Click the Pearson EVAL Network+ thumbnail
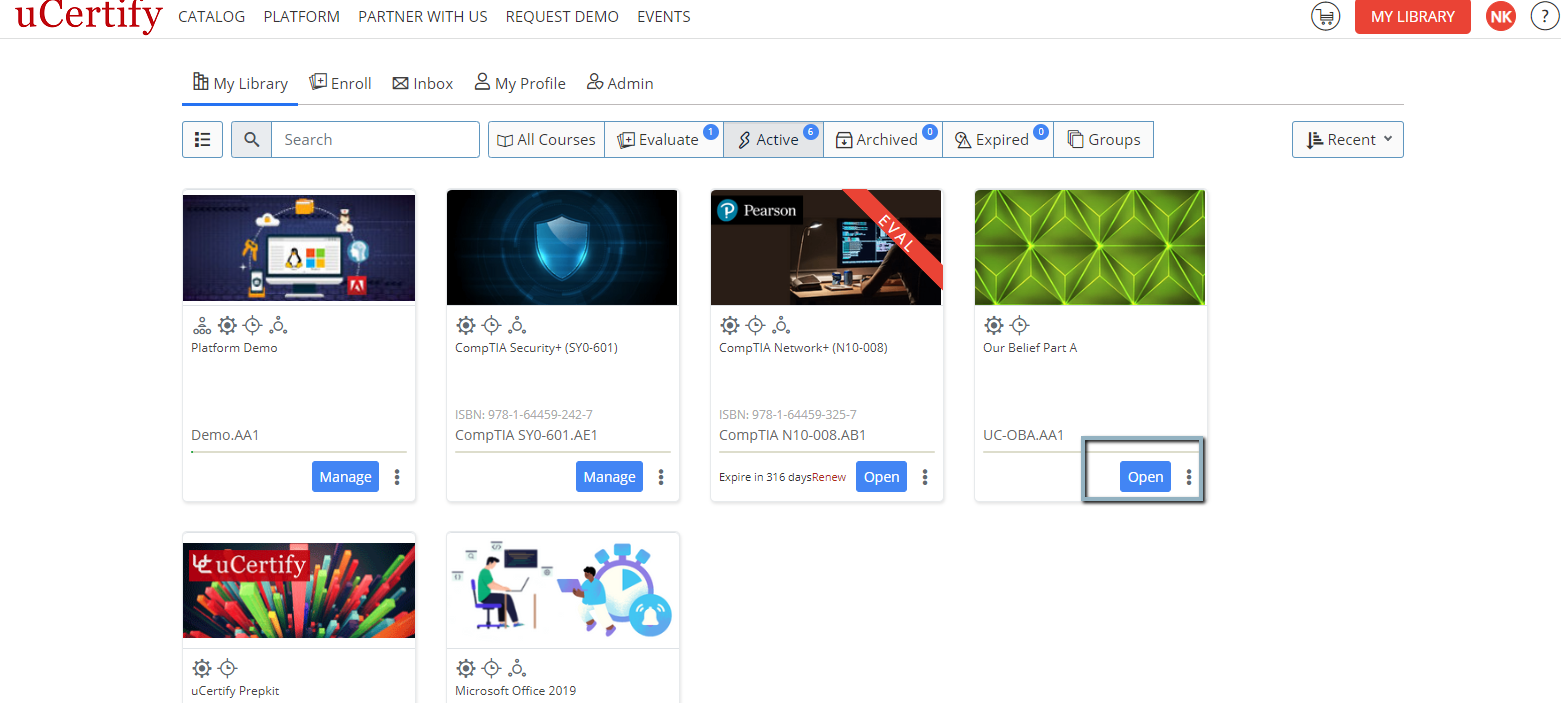 (x=826, y=247)
